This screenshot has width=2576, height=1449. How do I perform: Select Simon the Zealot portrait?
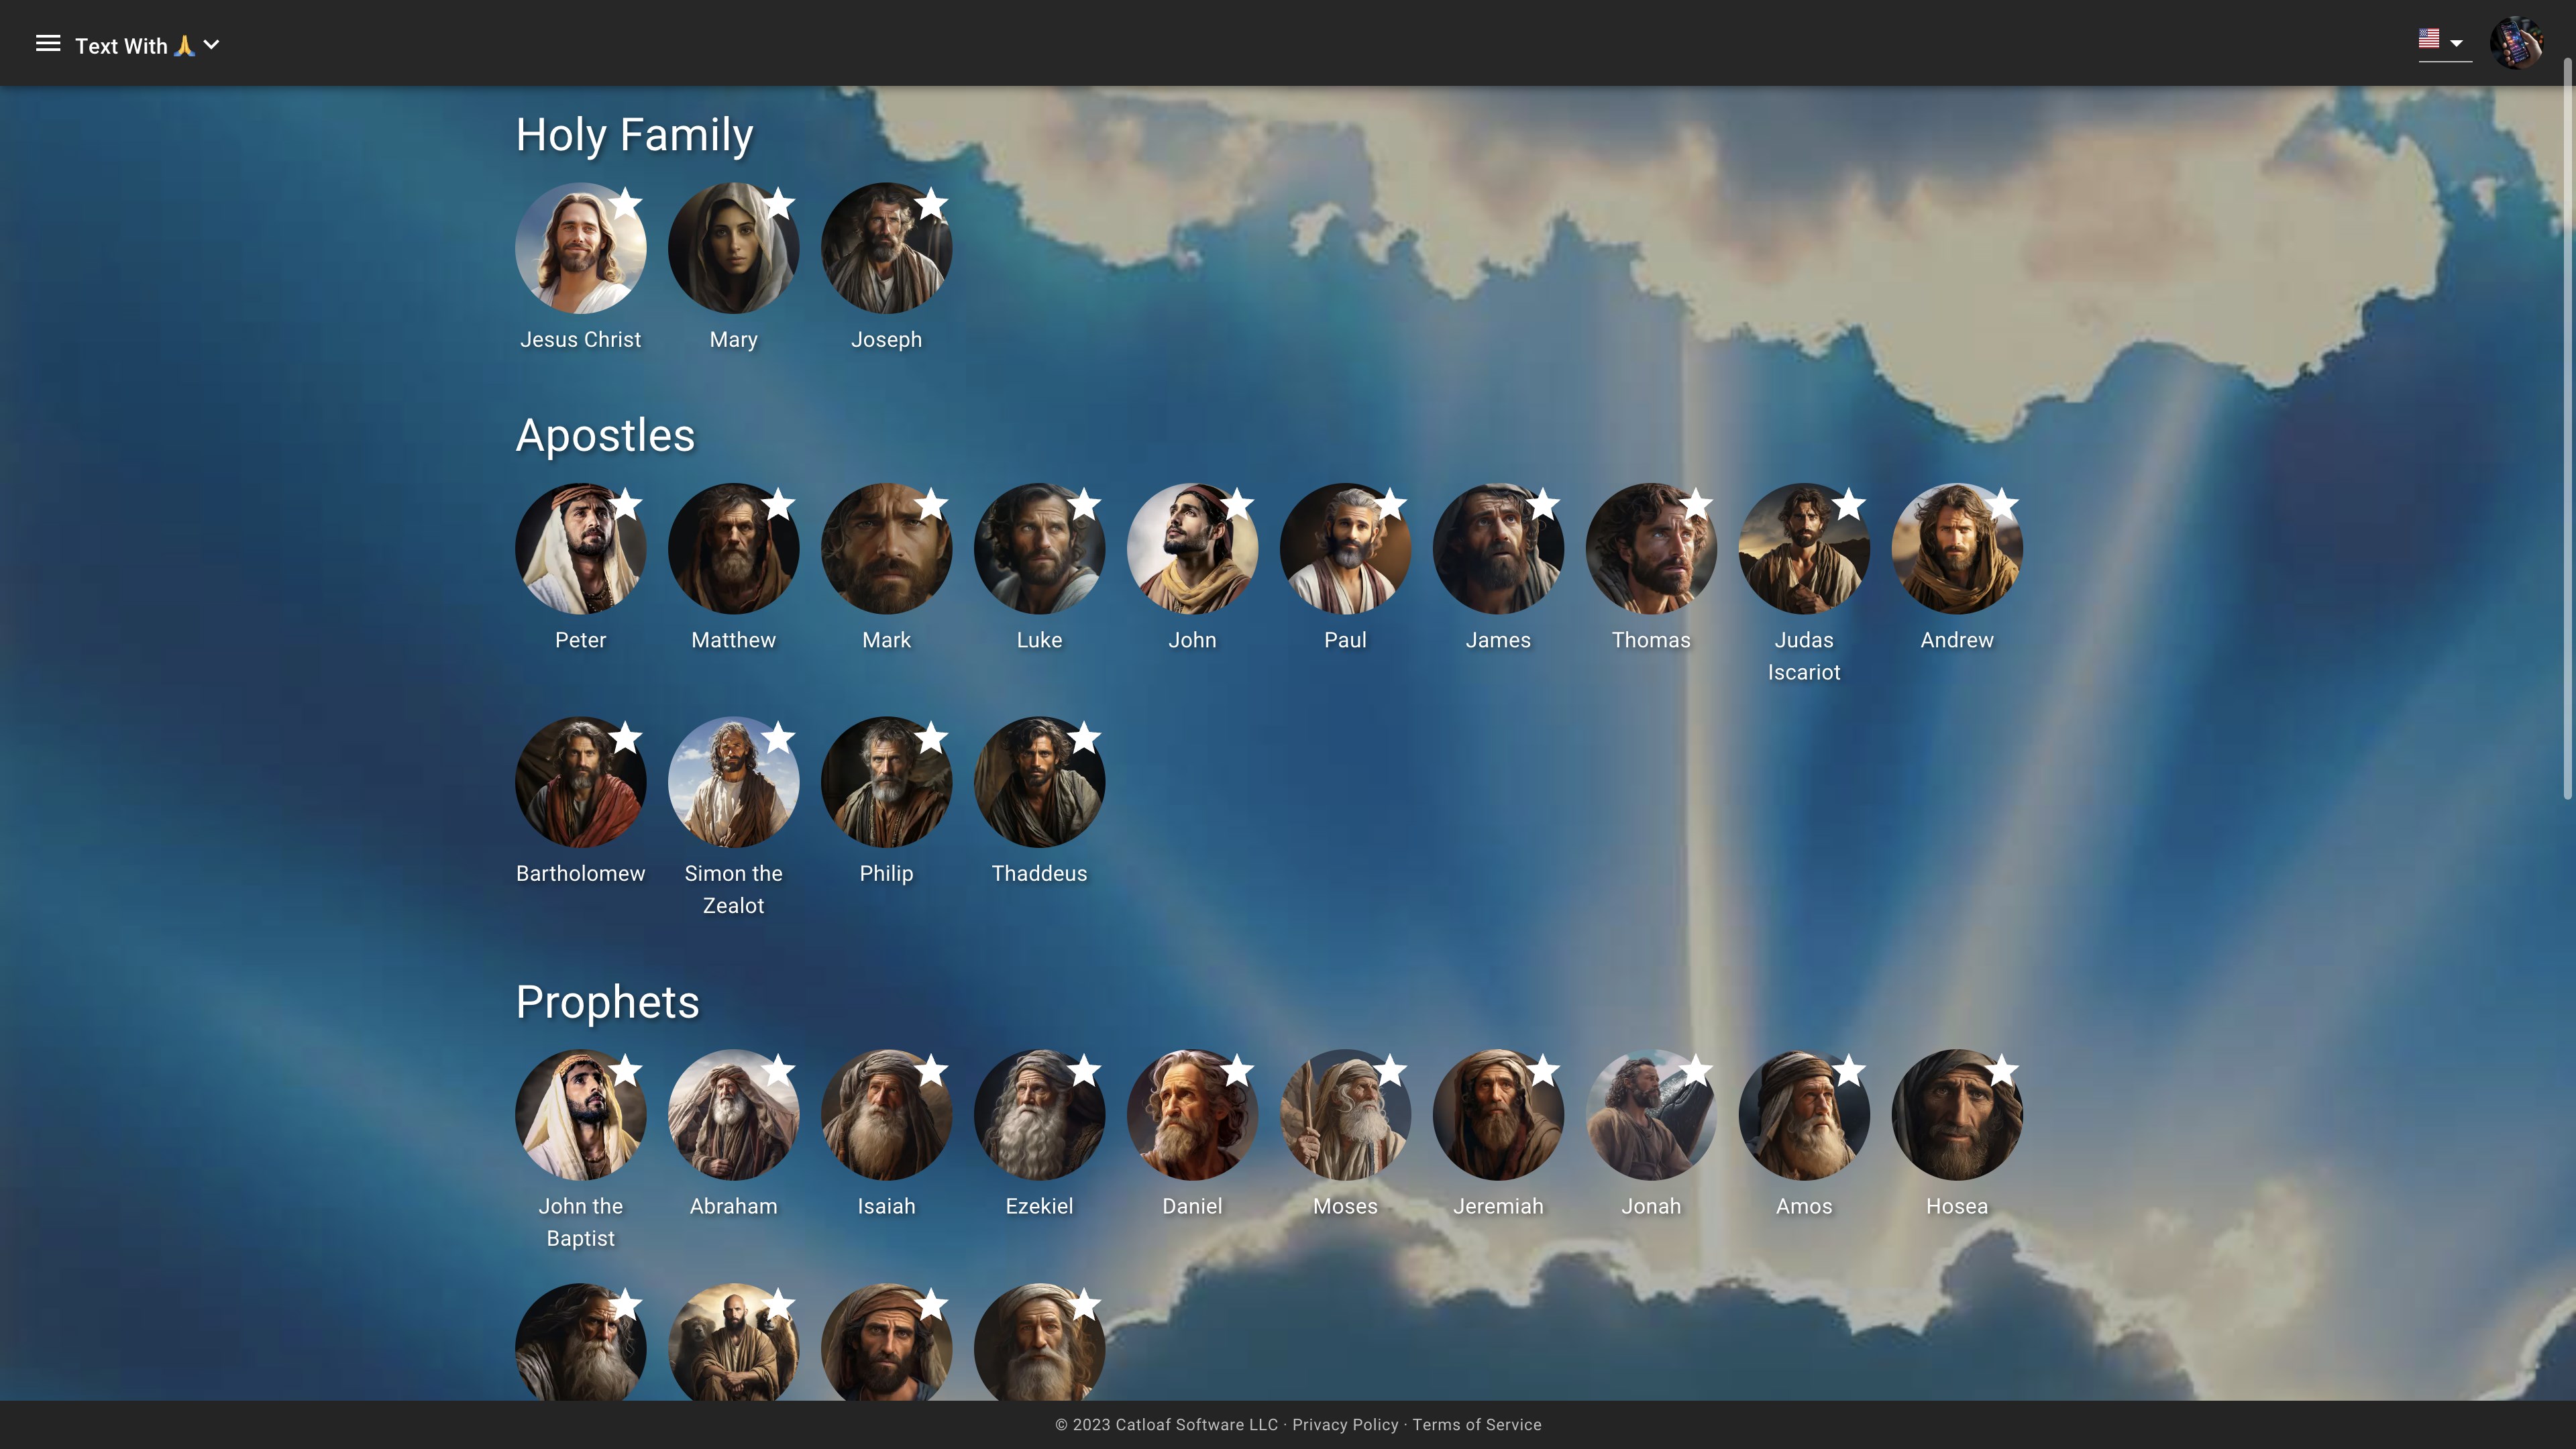(733, 783)
